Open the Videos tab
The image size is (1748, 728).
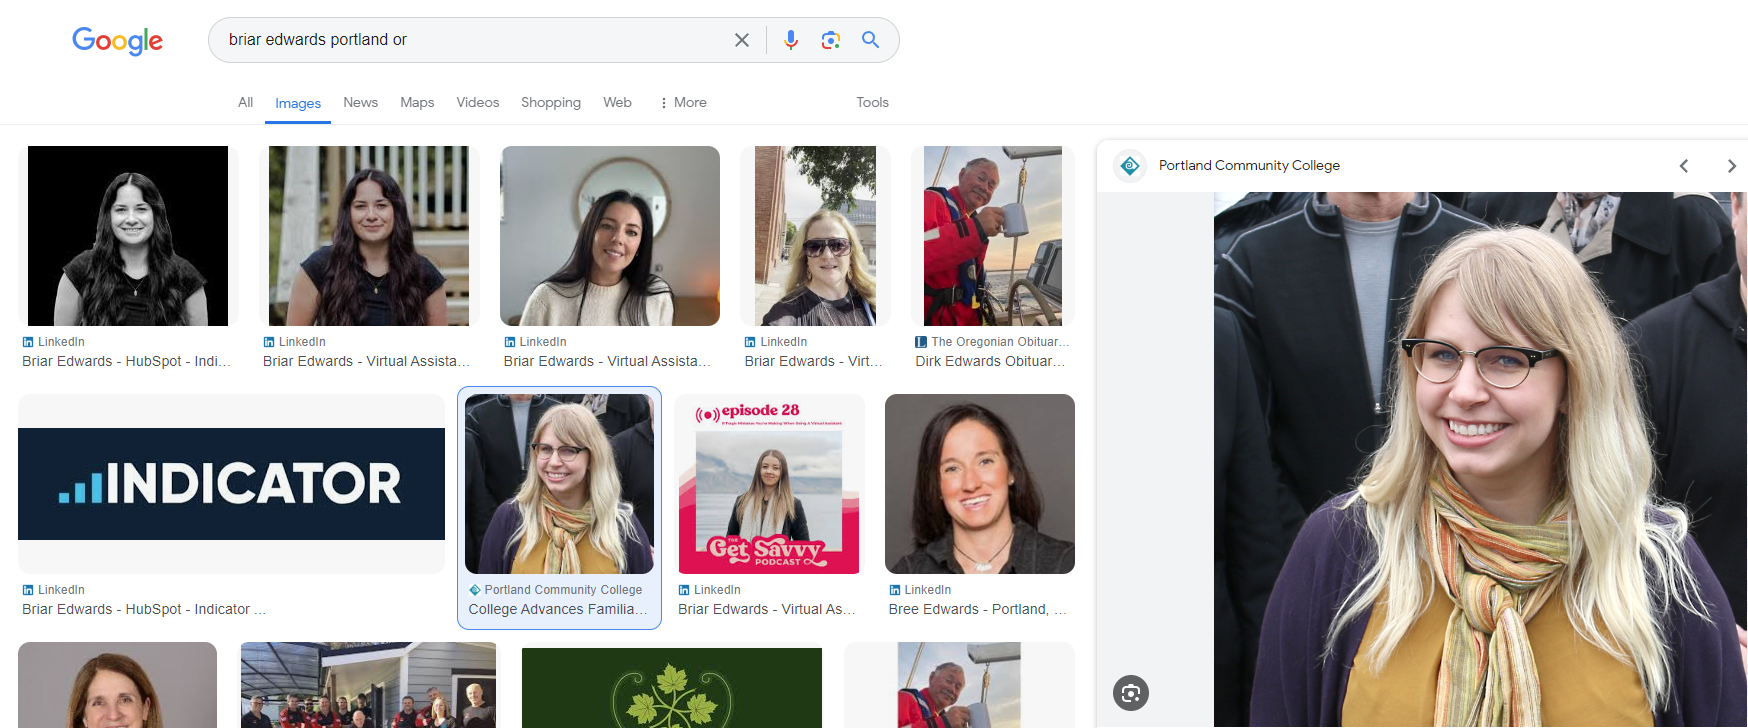(478, 102)
